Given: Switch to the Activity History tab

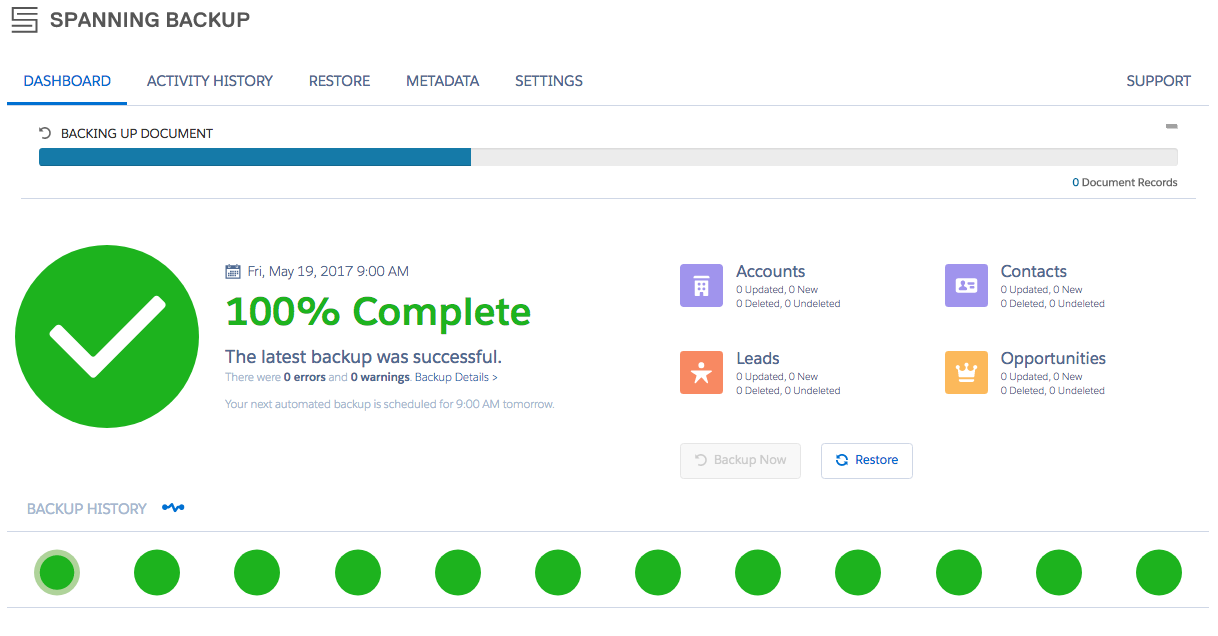Looking at the screenshot, I should tap(210, 81).
